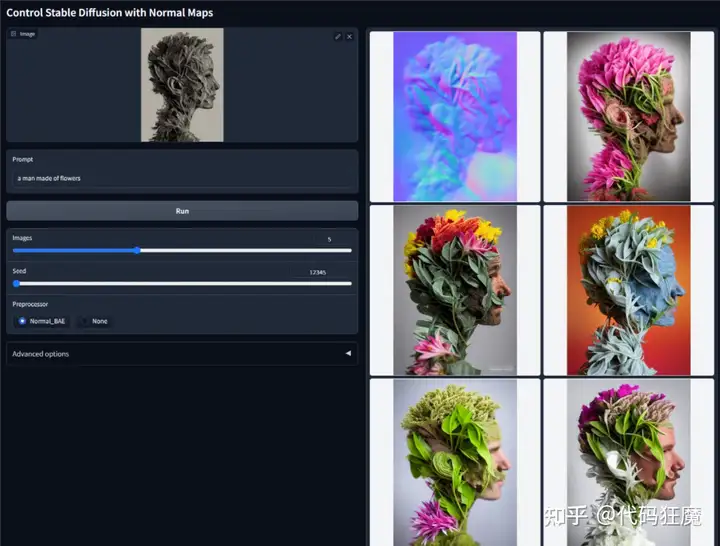Click the page title Control Stable Diffusion with Normal Maps
This screenshot has width=720, height=546.
110,13
